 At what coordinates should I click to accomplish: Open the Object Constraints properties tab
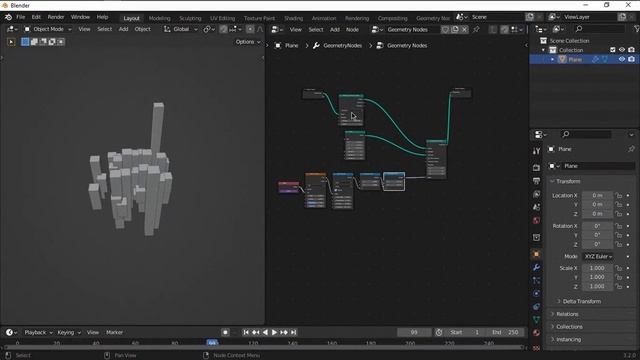[536, 307]
